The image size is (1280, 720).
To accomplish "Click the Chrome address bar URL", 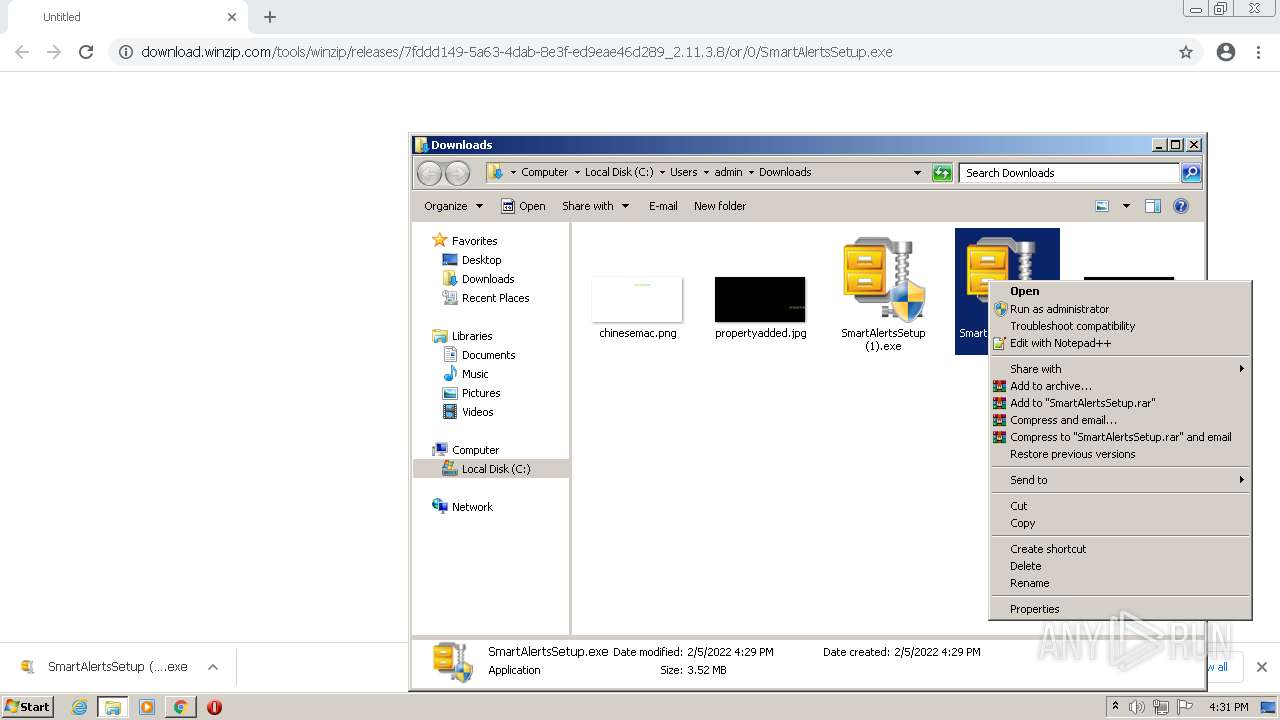I will 517,52.
